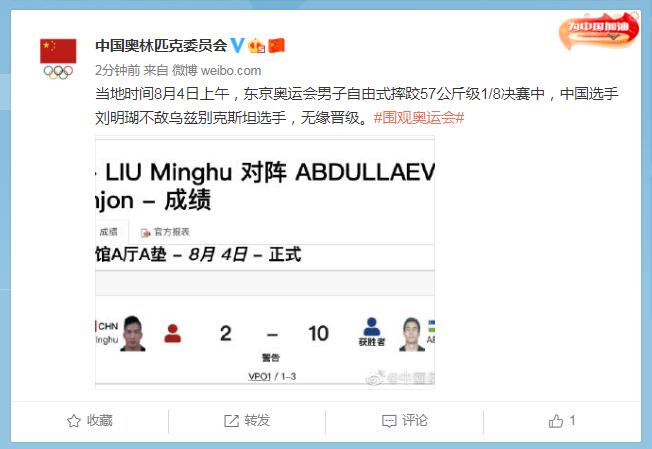Screen dimensions: 652x449
Task: Toggle the thumbs-up like button
Action: pyautogui.click(x=562, y=421)
